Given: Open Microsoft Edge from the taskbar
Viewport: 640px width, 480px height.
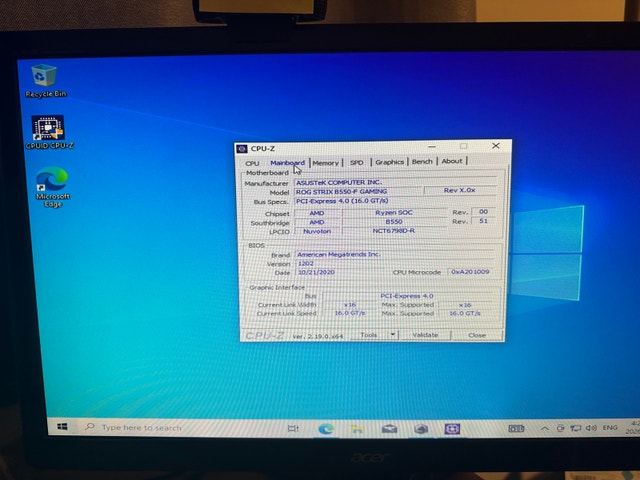Looking at the screenshot, I should (326, 429).
